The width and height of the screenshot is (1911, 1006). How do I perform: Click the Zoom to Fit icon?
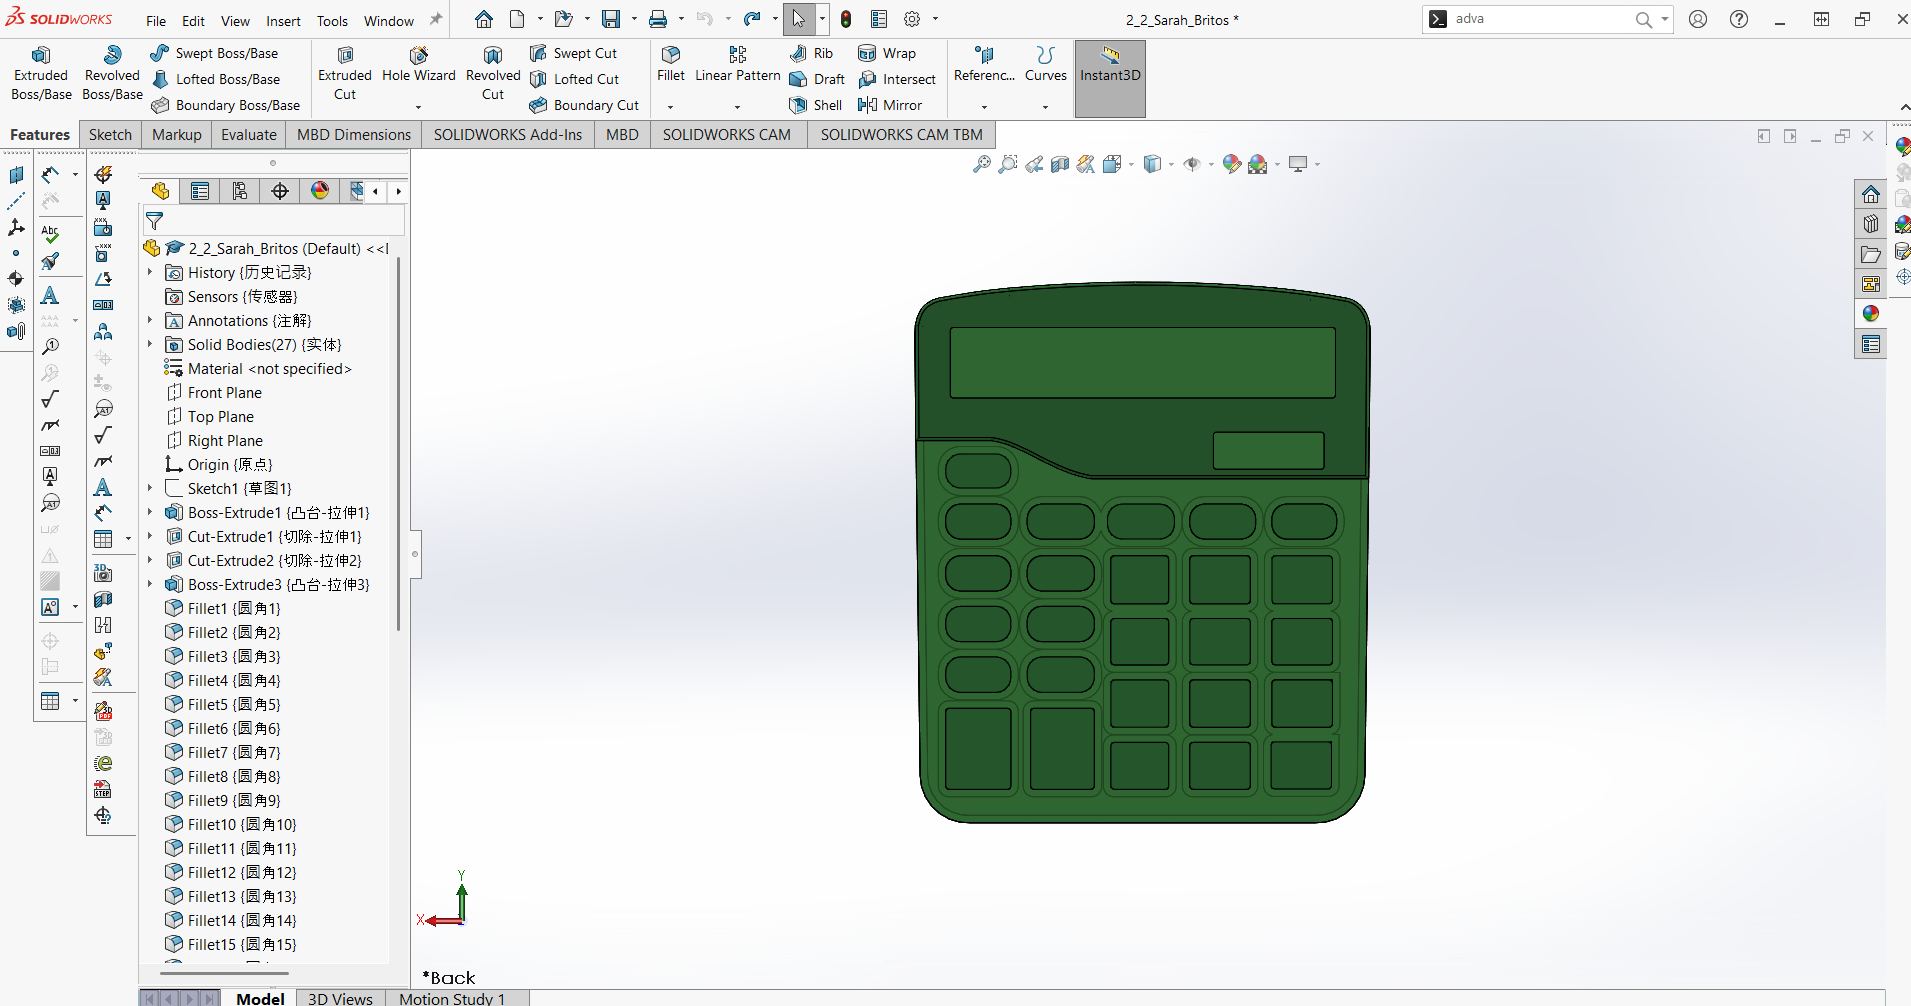(982, 164)
